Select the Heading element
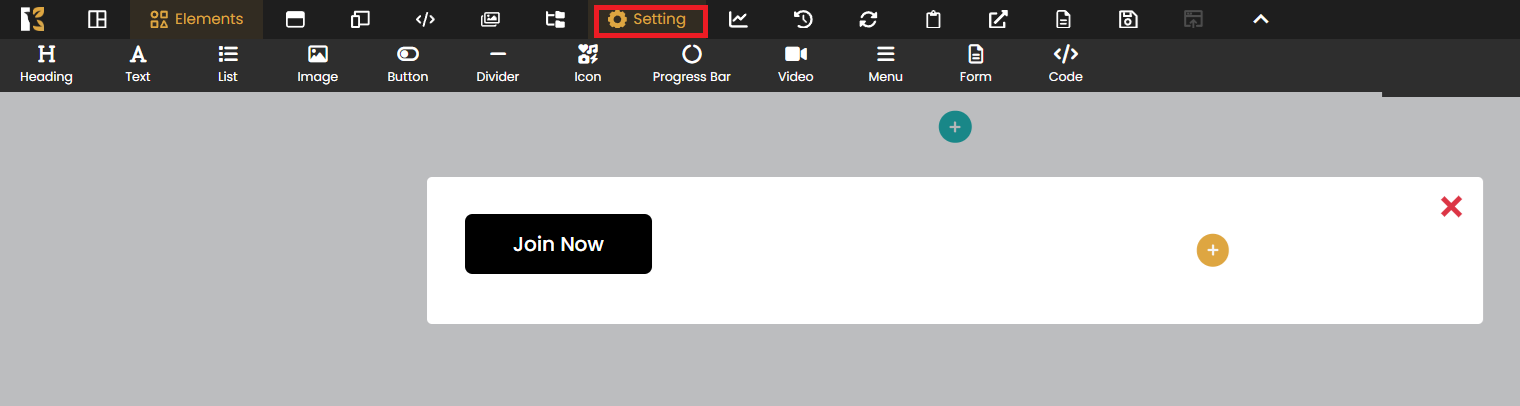The height and width of the screenshot is (406, 1520). point(46,64)
